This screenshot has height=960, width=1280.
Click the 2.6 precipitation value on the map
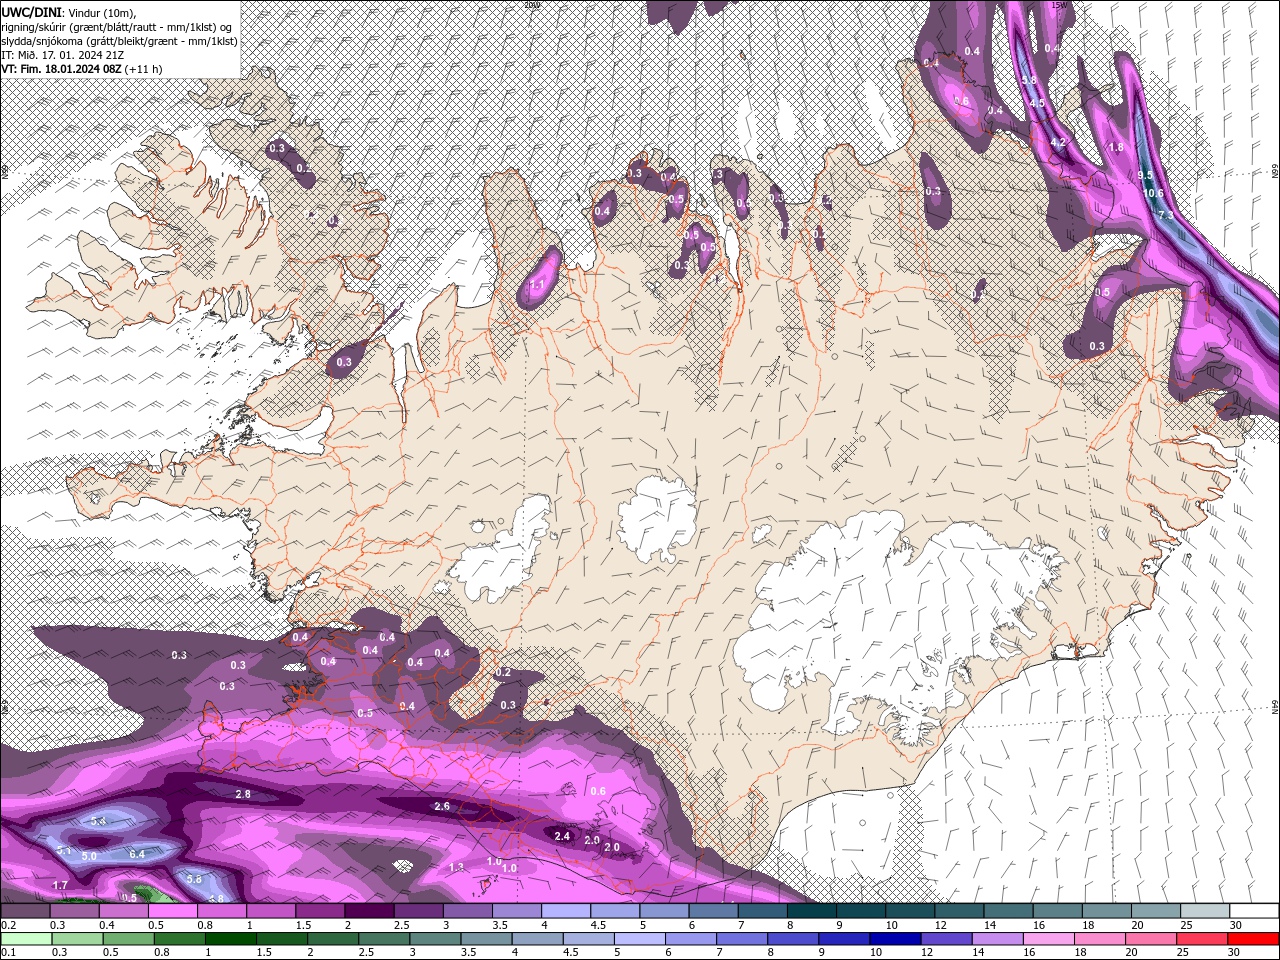point(442,806)
